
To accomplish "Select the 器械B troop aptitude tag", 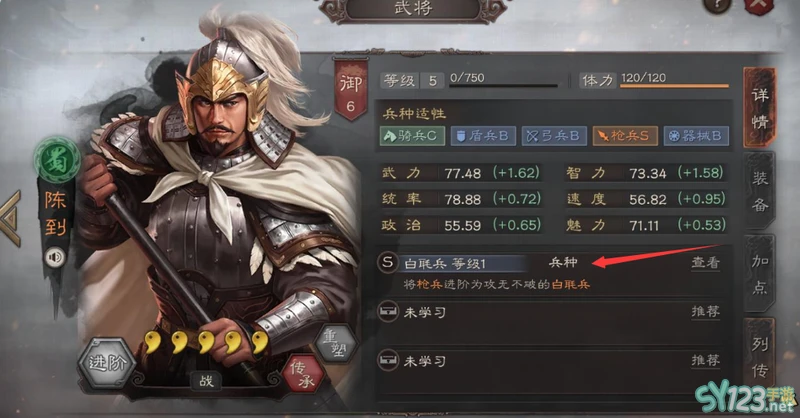I will [x=696, y=136].
